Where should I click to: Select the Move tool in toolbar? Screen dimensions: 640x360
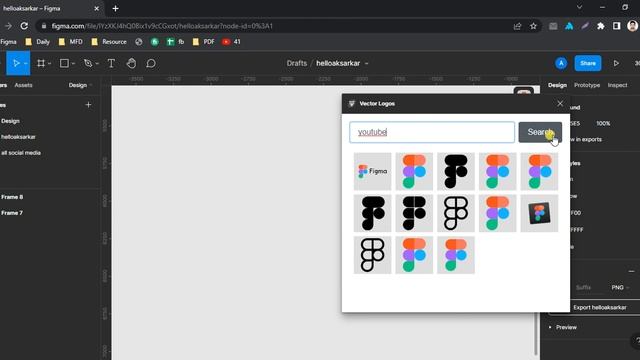point(16,63)
